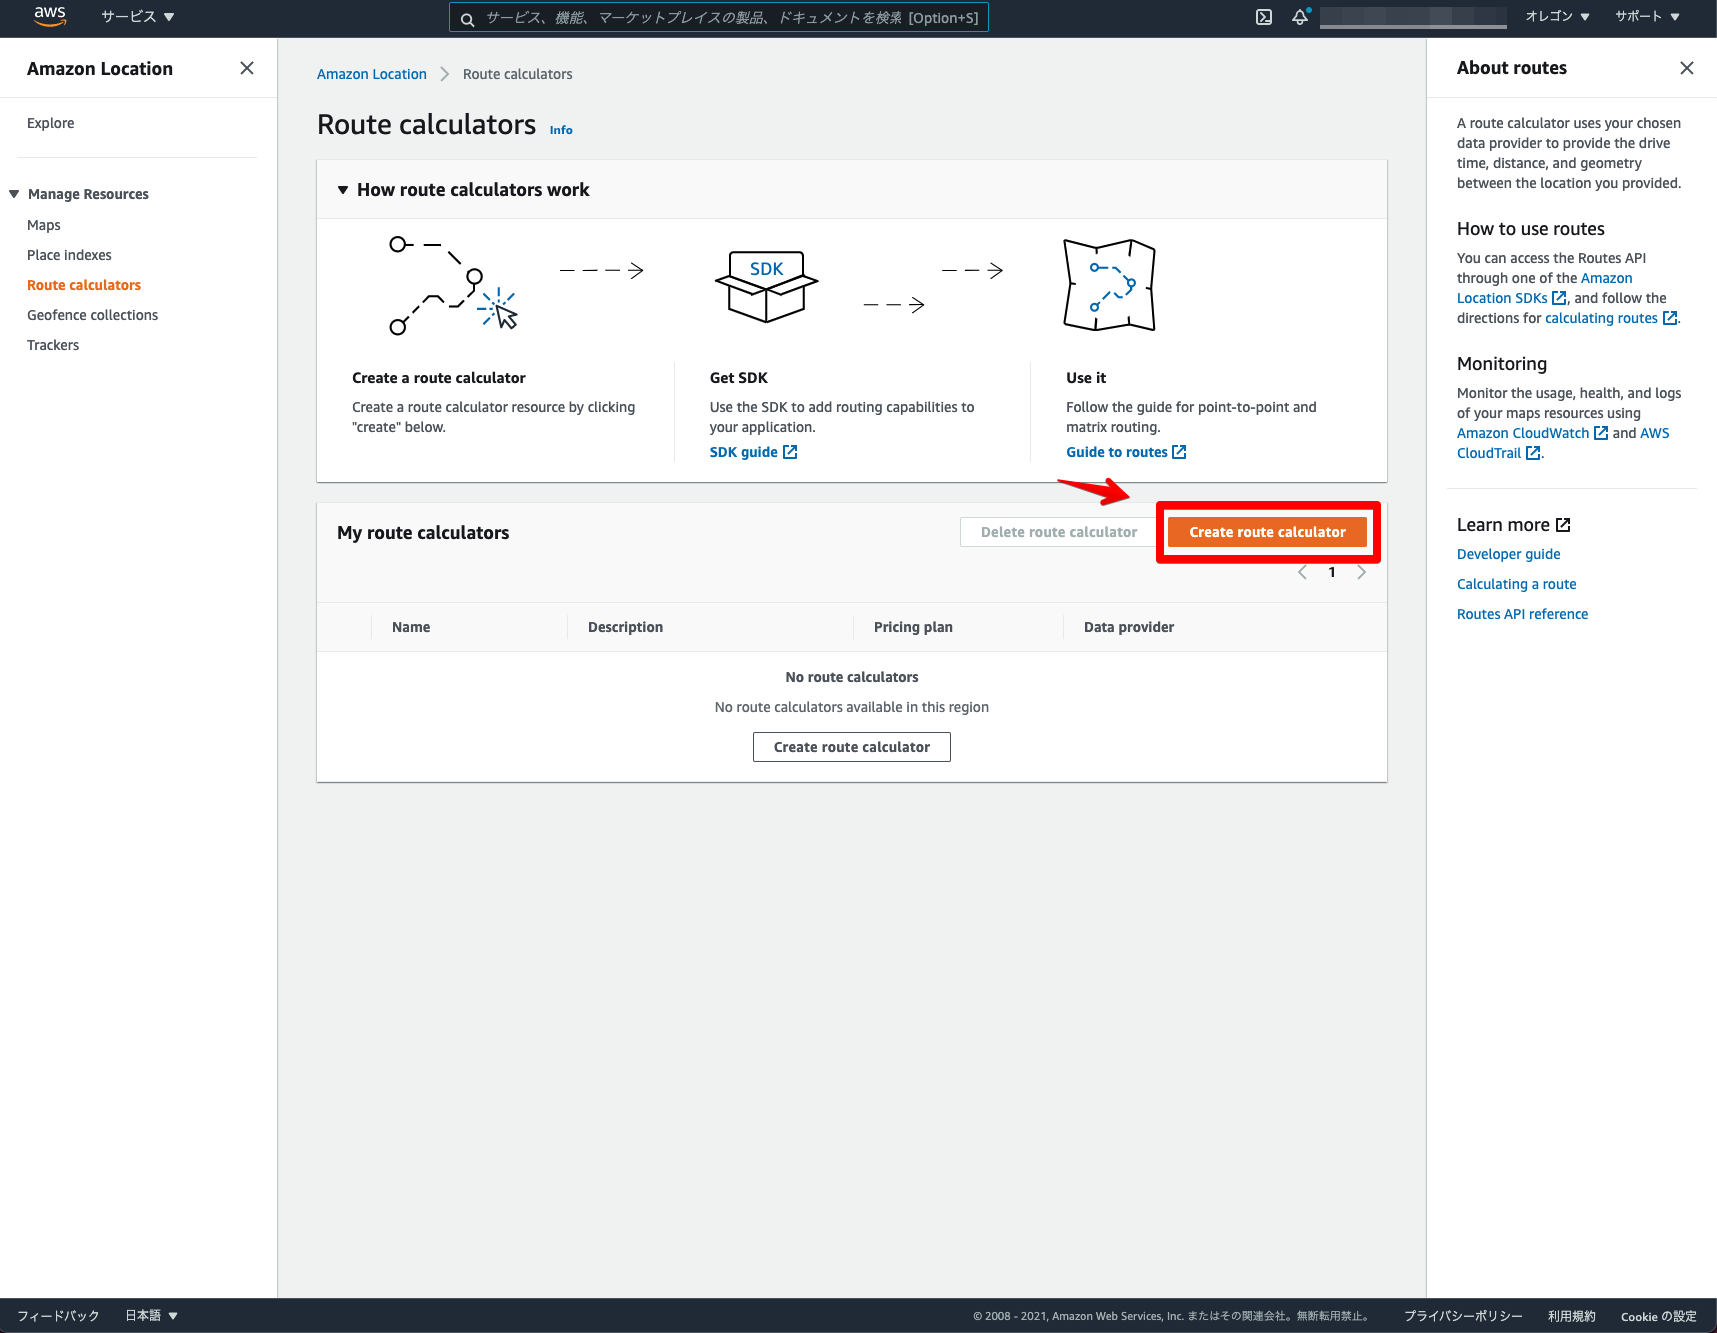
Task: Select the Pricing plan column header
Action: click(x=913, y=627)
